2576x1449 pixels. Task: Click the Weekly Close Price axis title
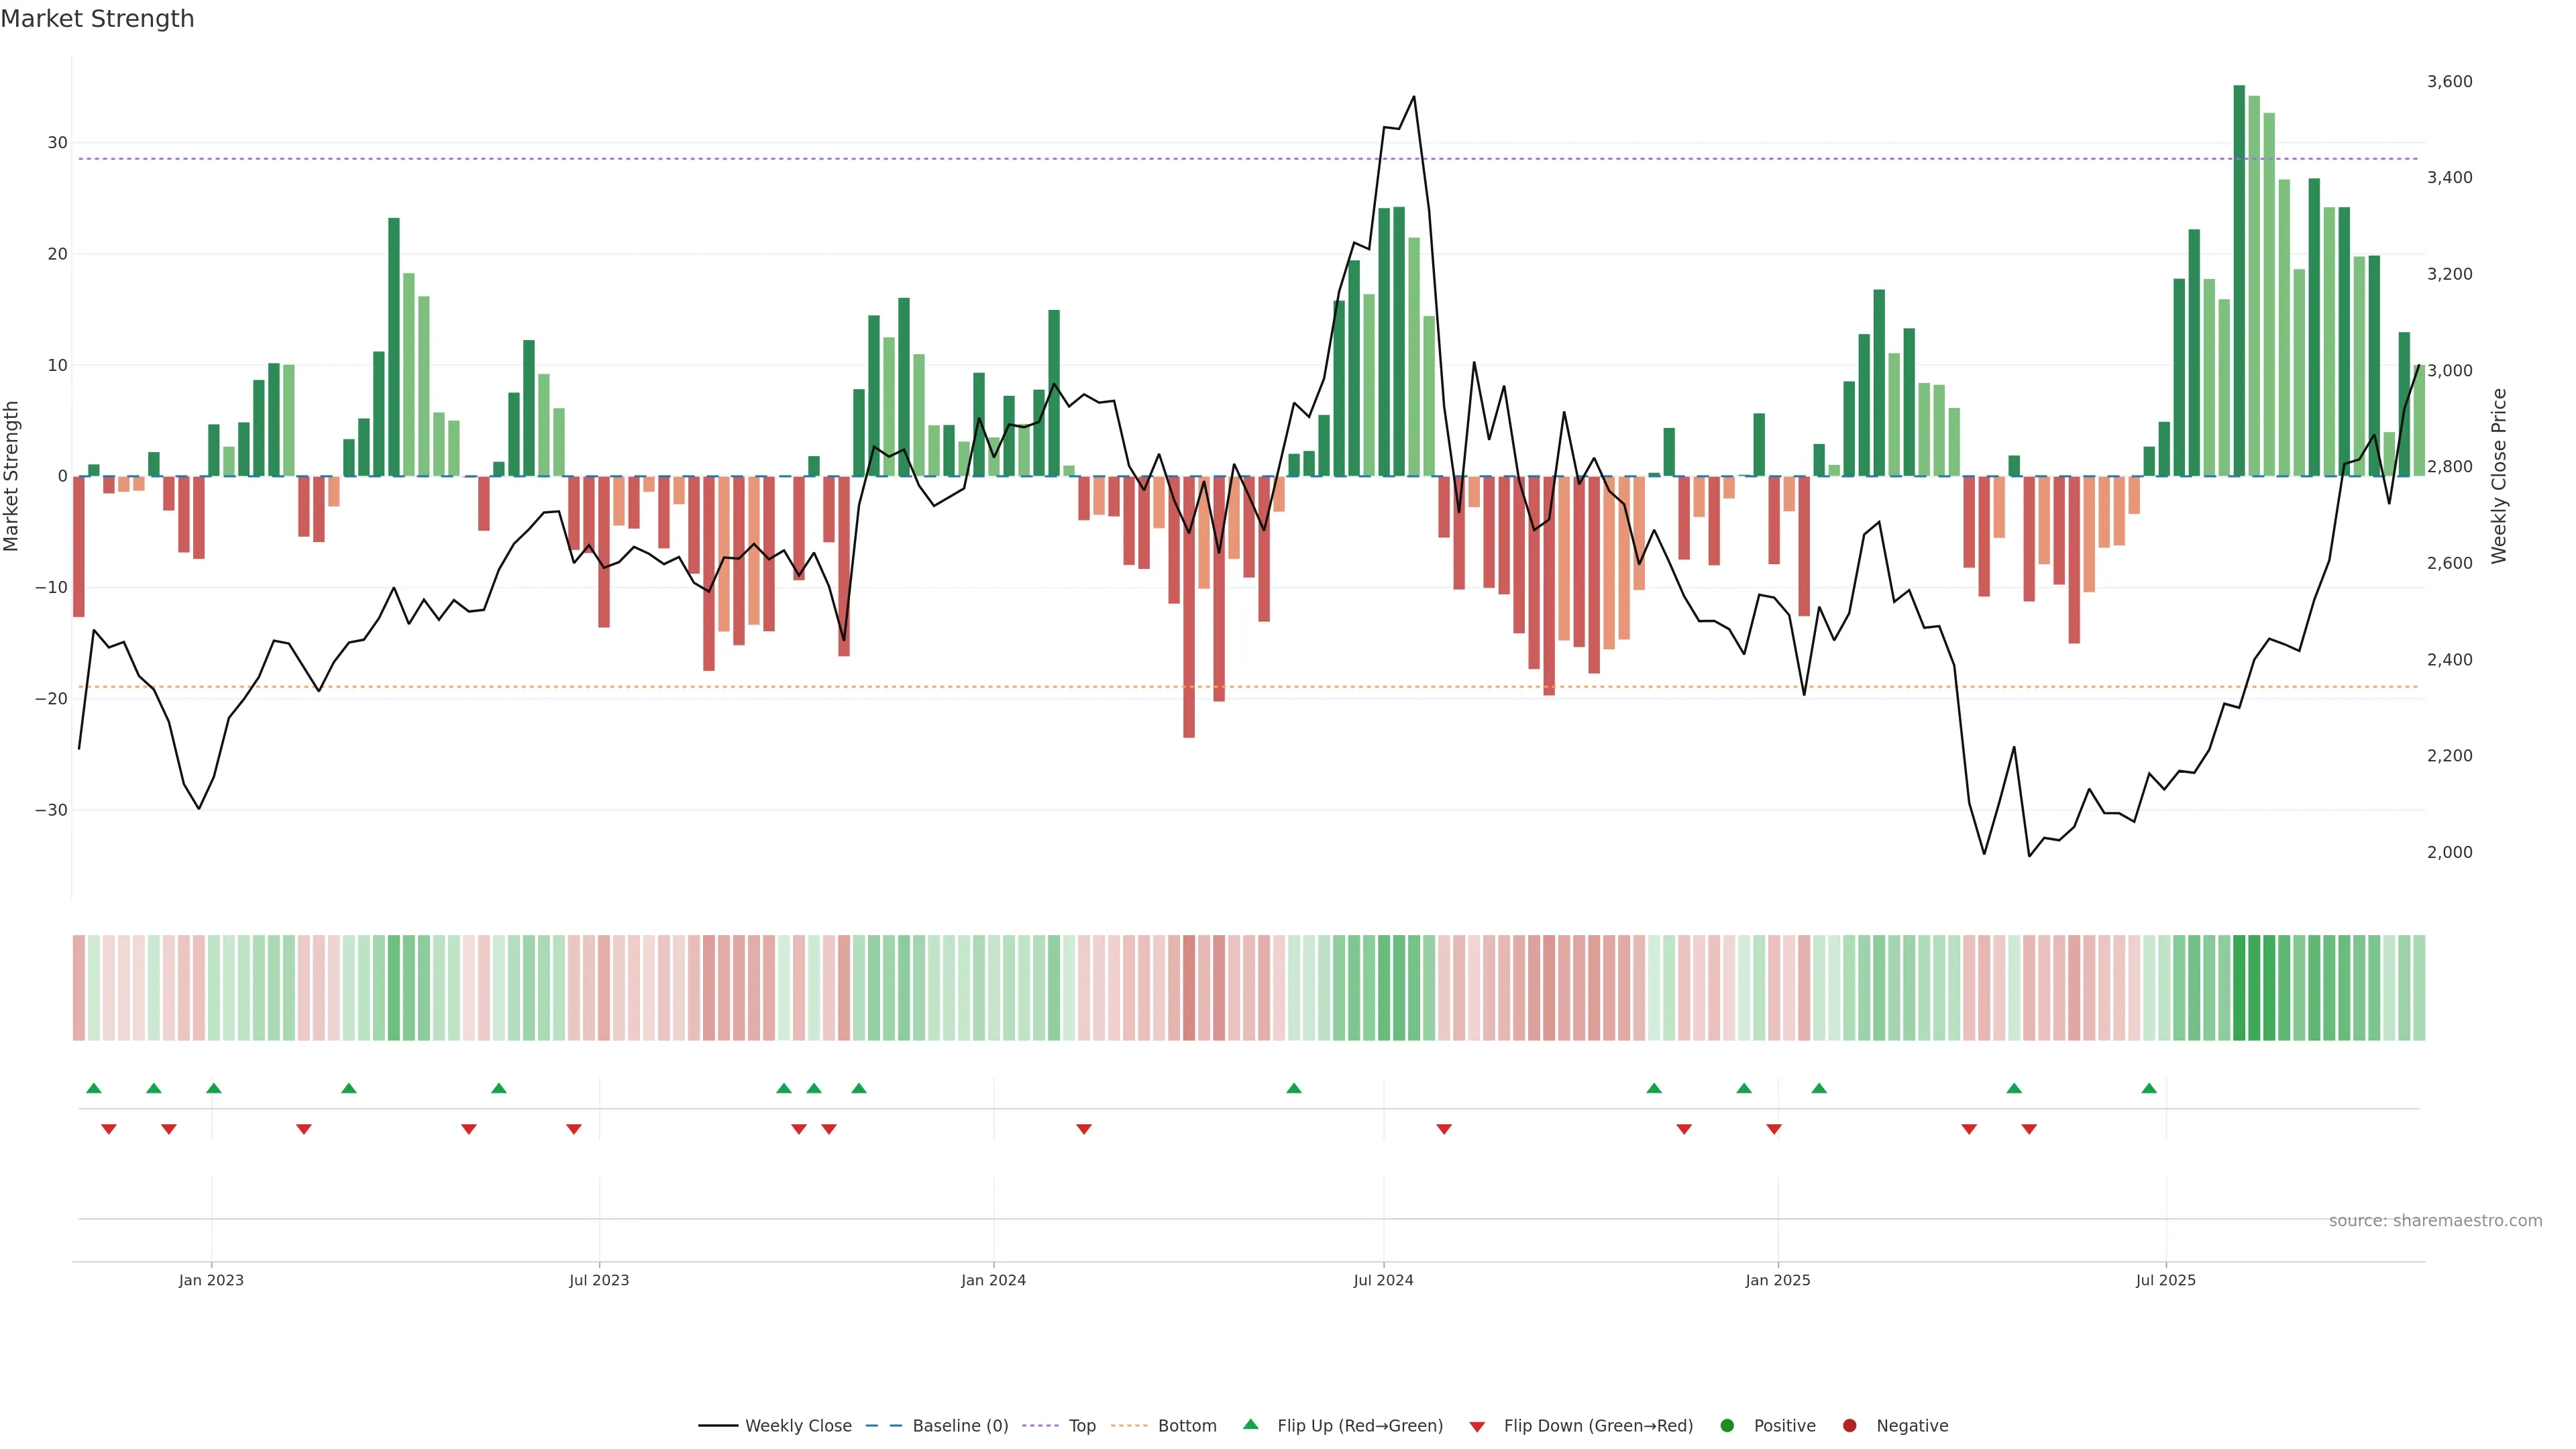(2499, 476)
